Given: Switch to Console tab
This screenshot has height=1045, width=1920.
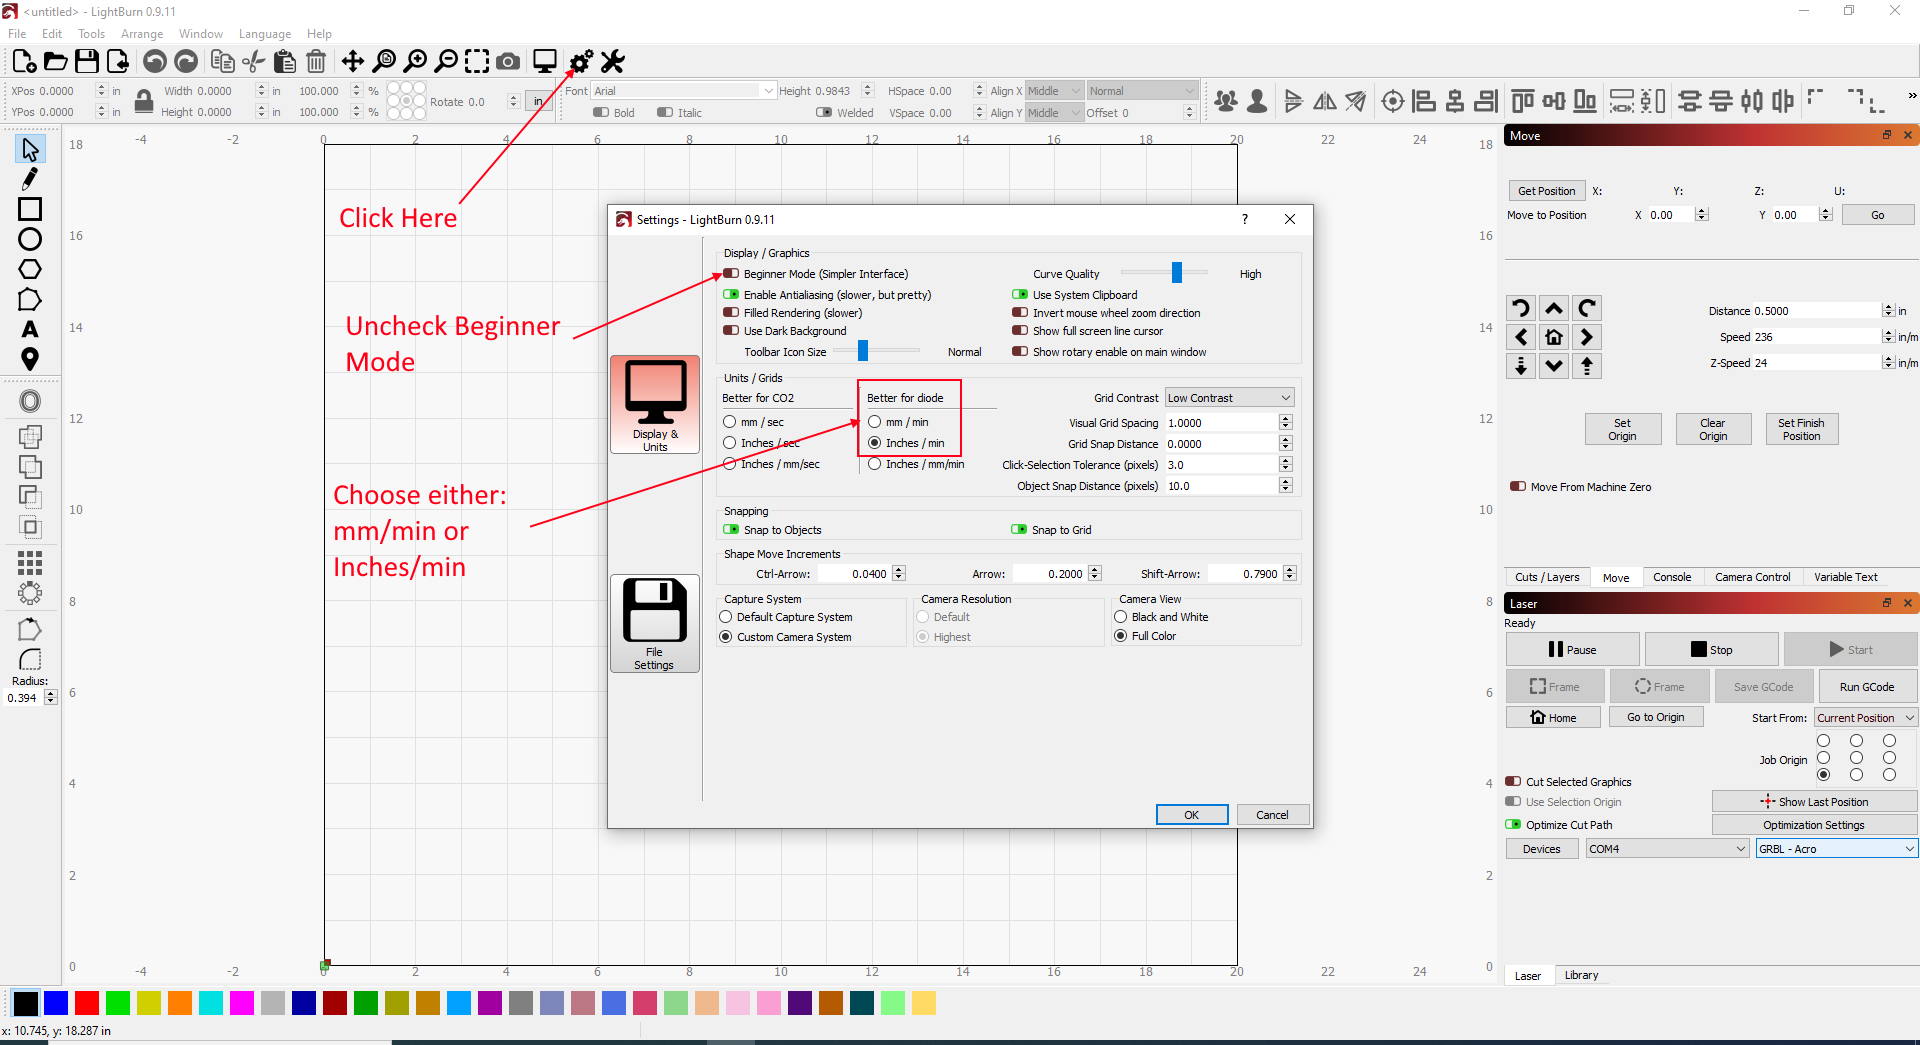Looking at the screenshot, I should pos(1672,577).
